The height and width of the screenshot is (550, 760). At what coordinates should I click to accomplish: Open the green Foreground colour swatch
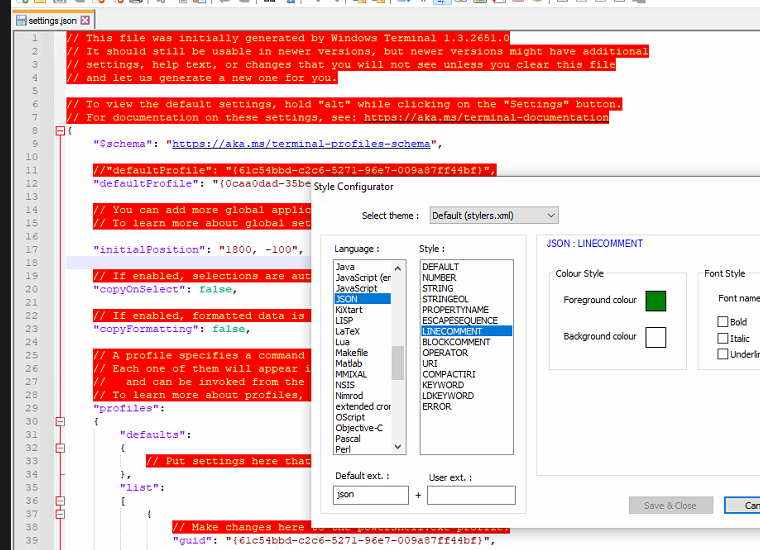coord(655,301)
